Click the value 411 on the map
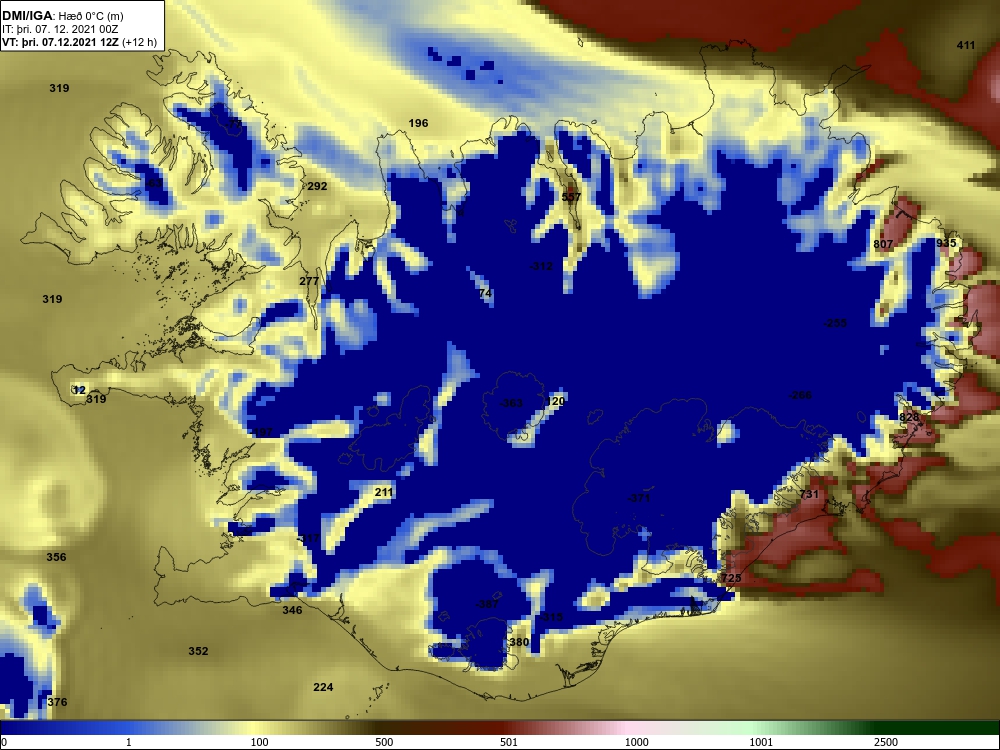Image resolution: width=1000 pixels, height=750 pixels. pos(966,45)
